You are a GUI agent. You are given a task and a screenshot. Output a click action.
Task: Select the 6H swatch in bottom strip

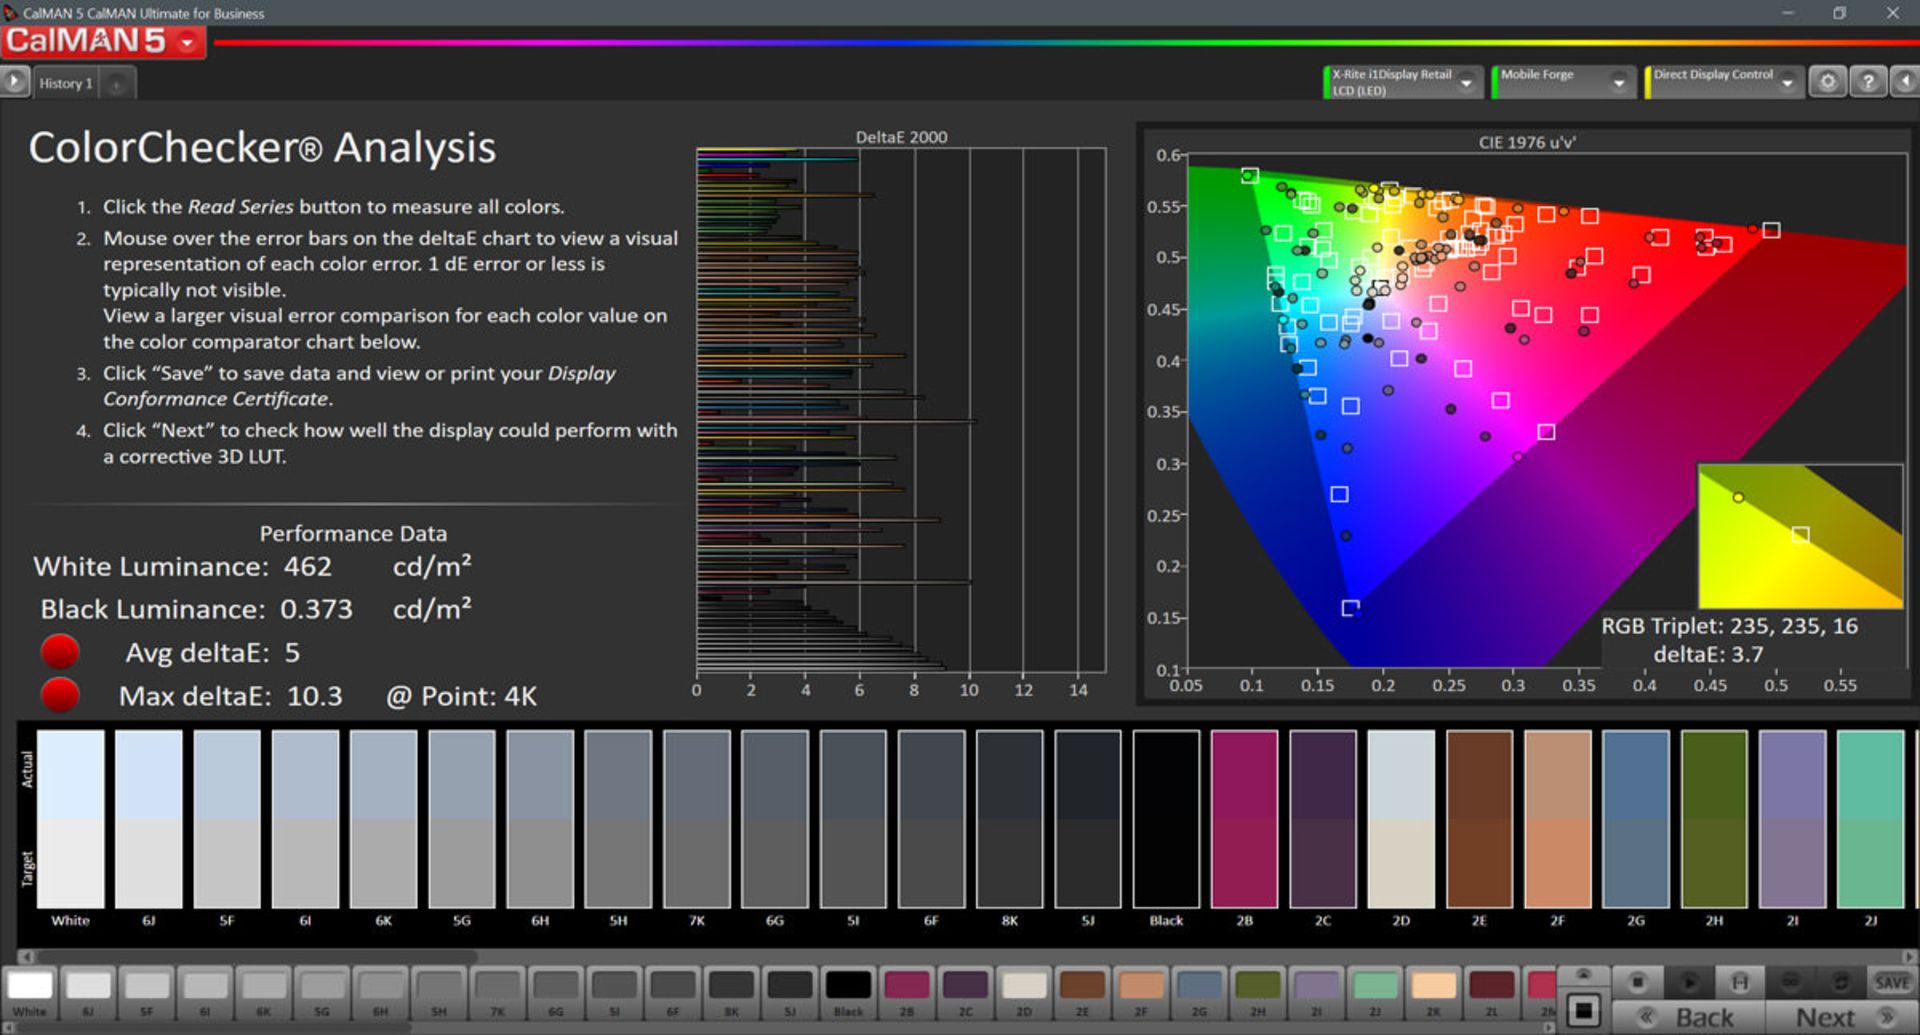[x=381, y=992]
